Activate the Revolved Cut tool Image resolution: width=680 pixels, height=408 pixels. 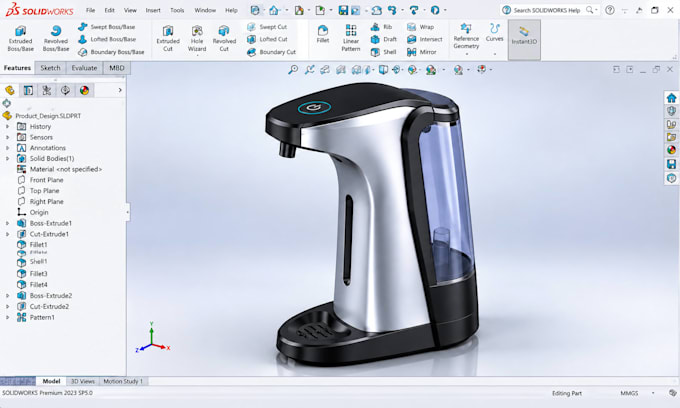[224, 38]
